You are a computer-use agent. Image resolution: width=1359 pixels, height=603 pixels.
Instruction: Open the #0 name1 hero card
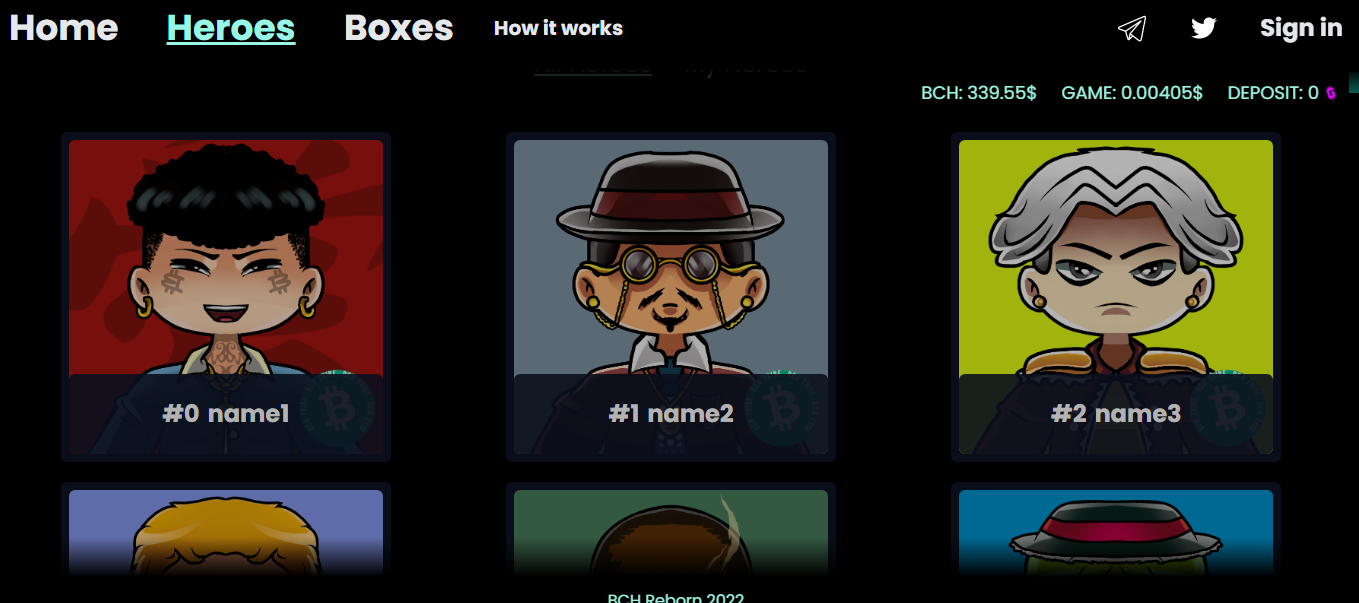click(226, 297)
